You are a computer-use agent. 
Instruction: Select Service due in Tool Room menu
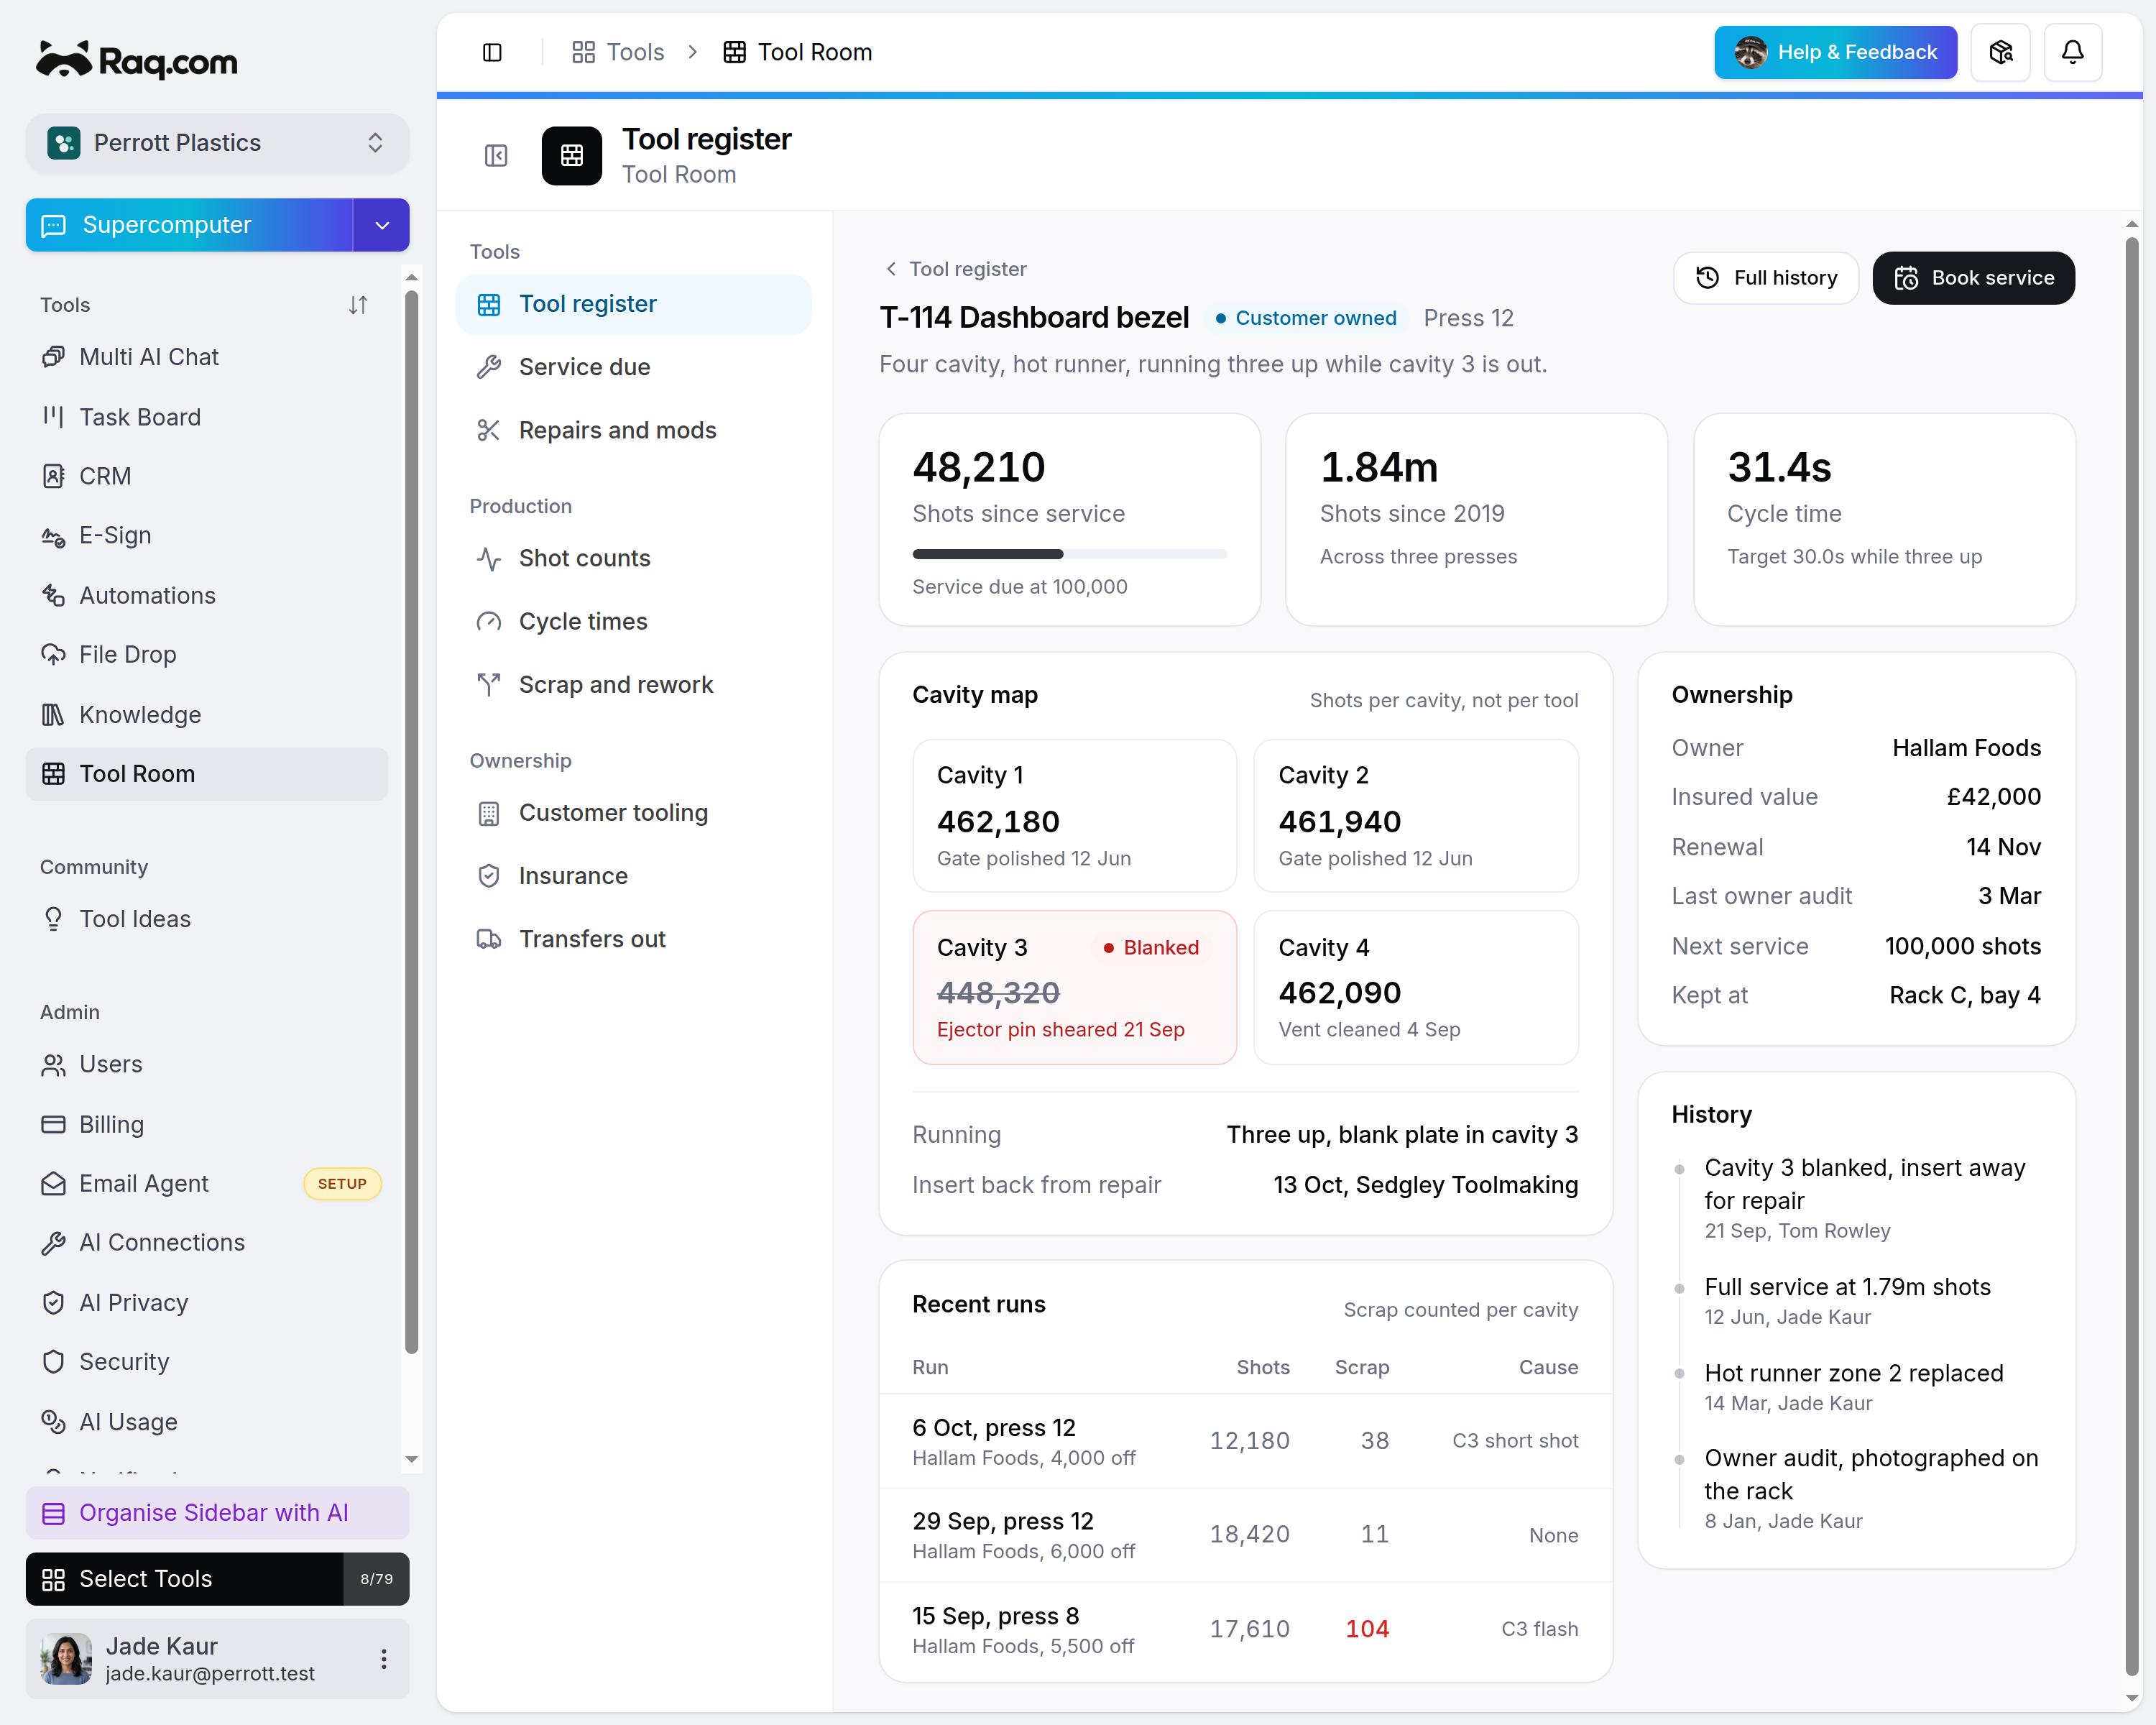click(x=633, y=367)
